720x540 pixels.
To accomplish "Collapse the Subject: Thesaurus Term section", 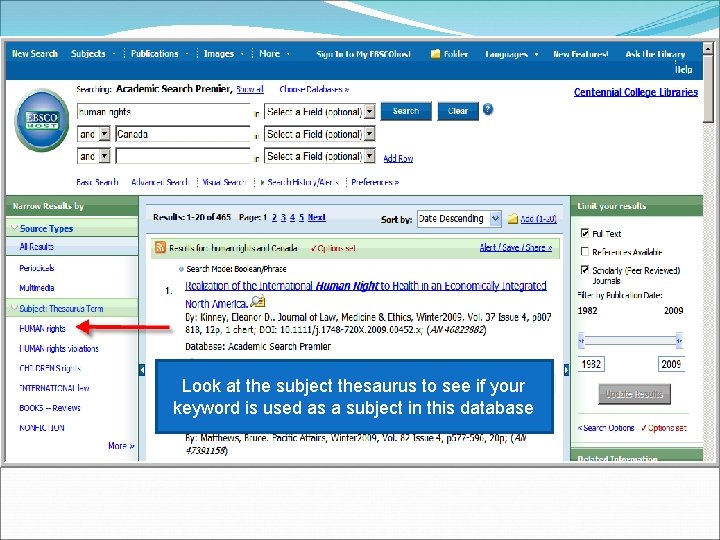I will [15, 308].
